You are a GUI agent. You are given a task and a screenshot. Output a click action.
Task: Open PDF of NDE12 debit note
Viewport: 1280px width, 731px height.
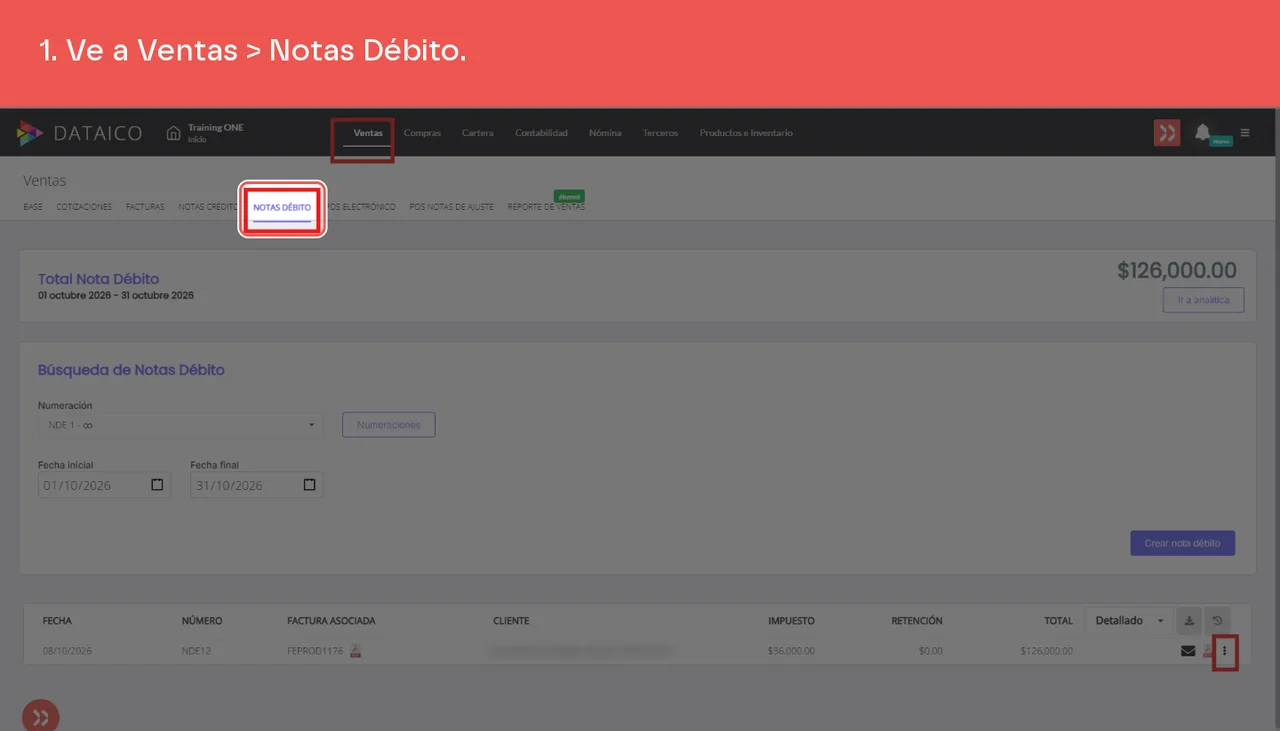pos(1207,651)
